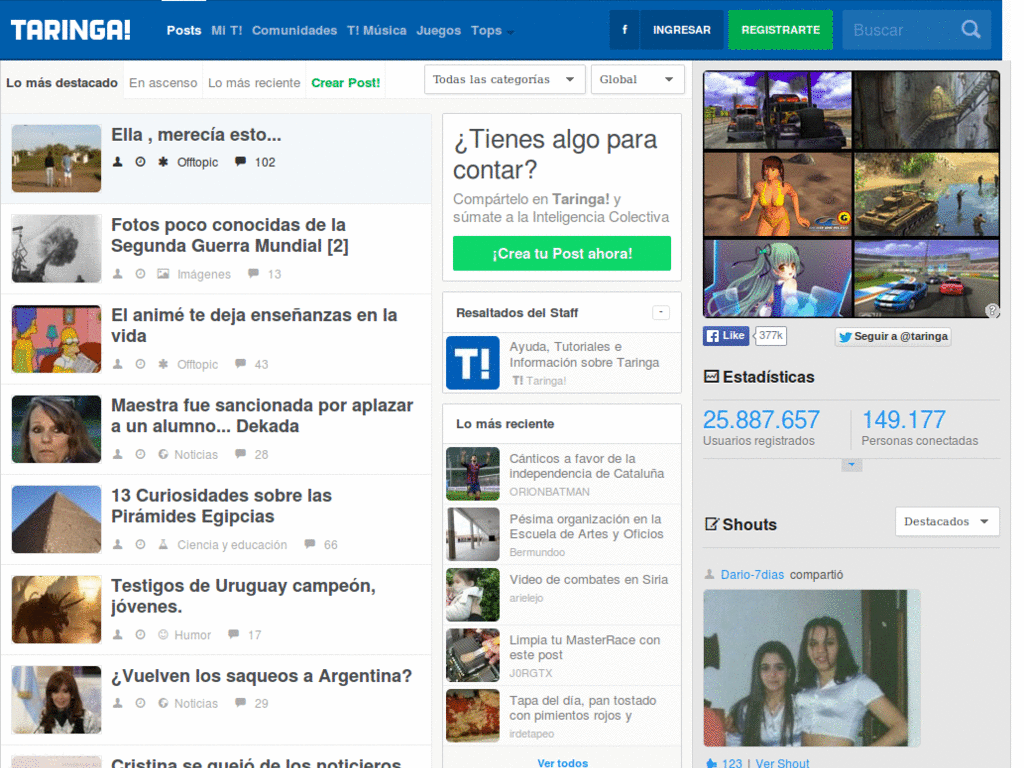Click the thumbs-up icon beside 123
Viewport: 1024px width, 768px height.
[711, 763]
